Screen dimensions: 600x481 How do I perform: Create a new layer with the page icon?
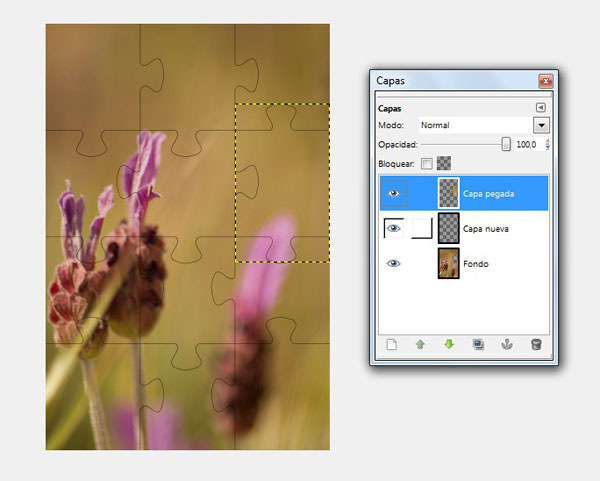[391, 345]
